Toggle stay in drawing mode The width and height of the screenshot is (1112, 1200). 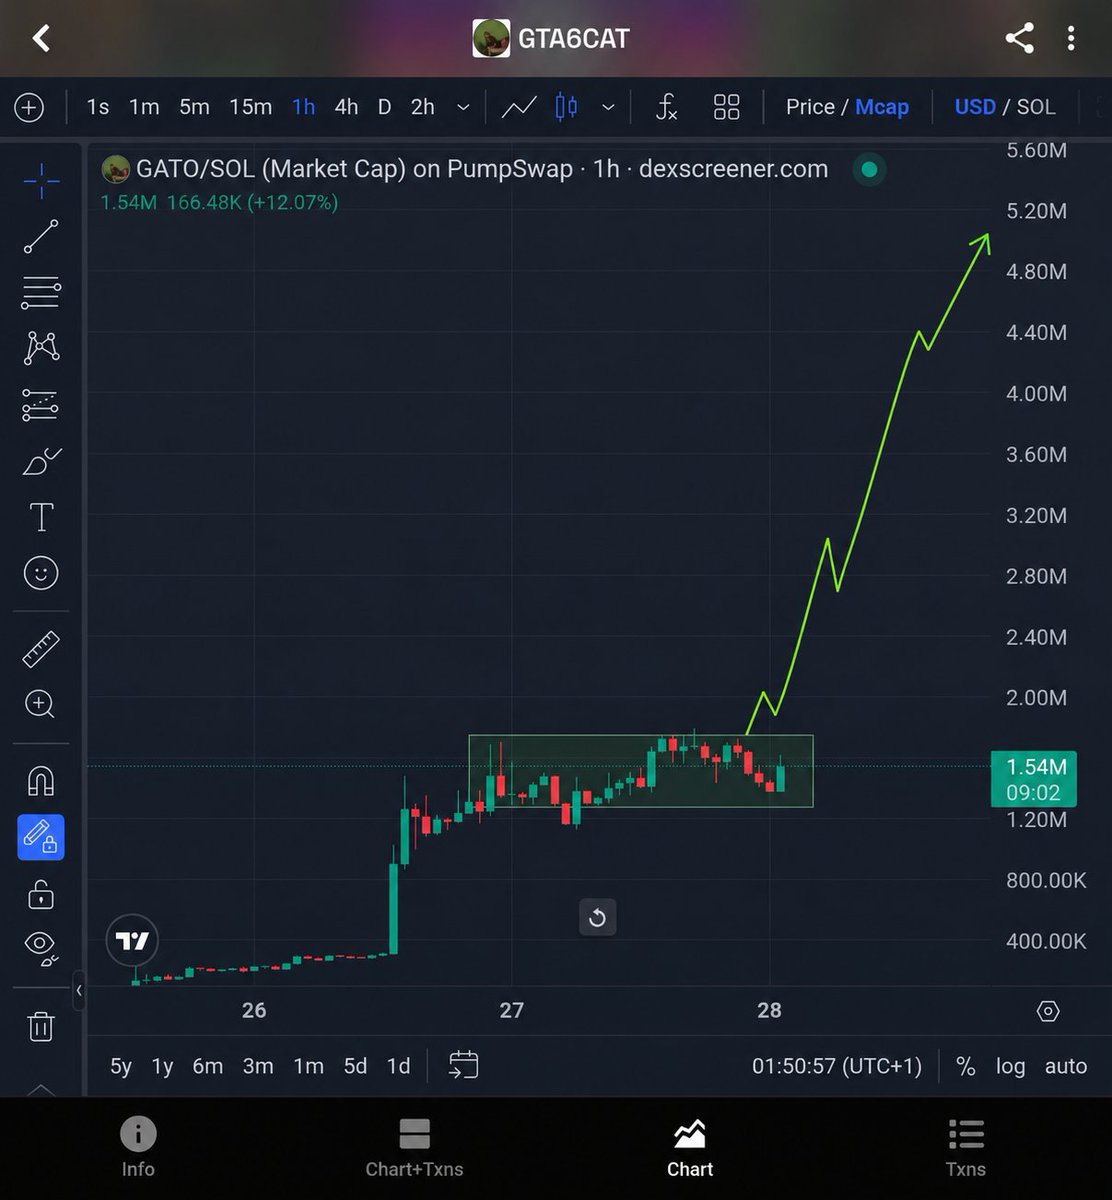pos(41,837)
